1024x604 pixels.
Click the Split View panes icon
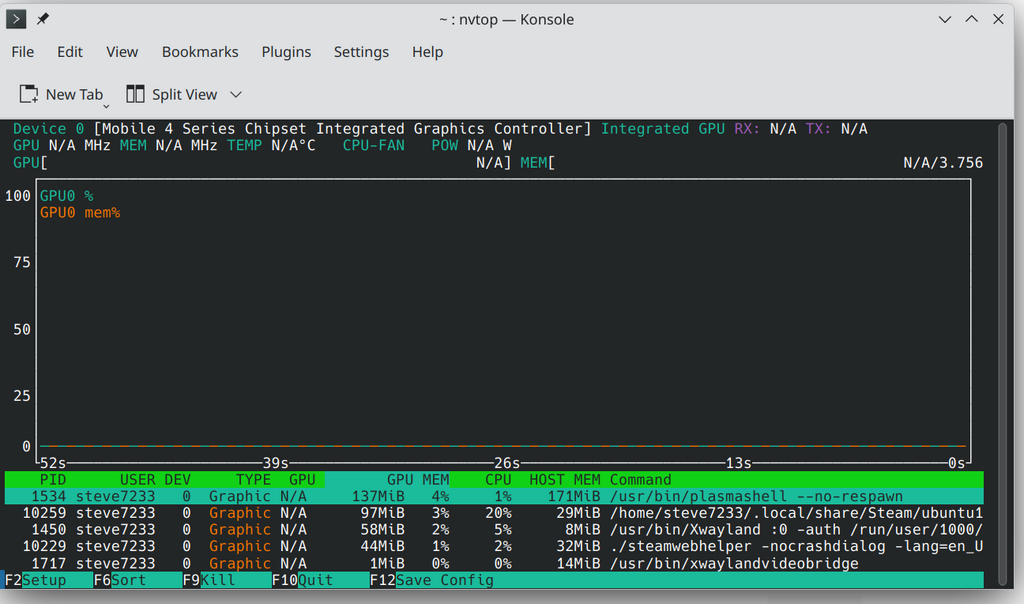[x=135, y=94]
